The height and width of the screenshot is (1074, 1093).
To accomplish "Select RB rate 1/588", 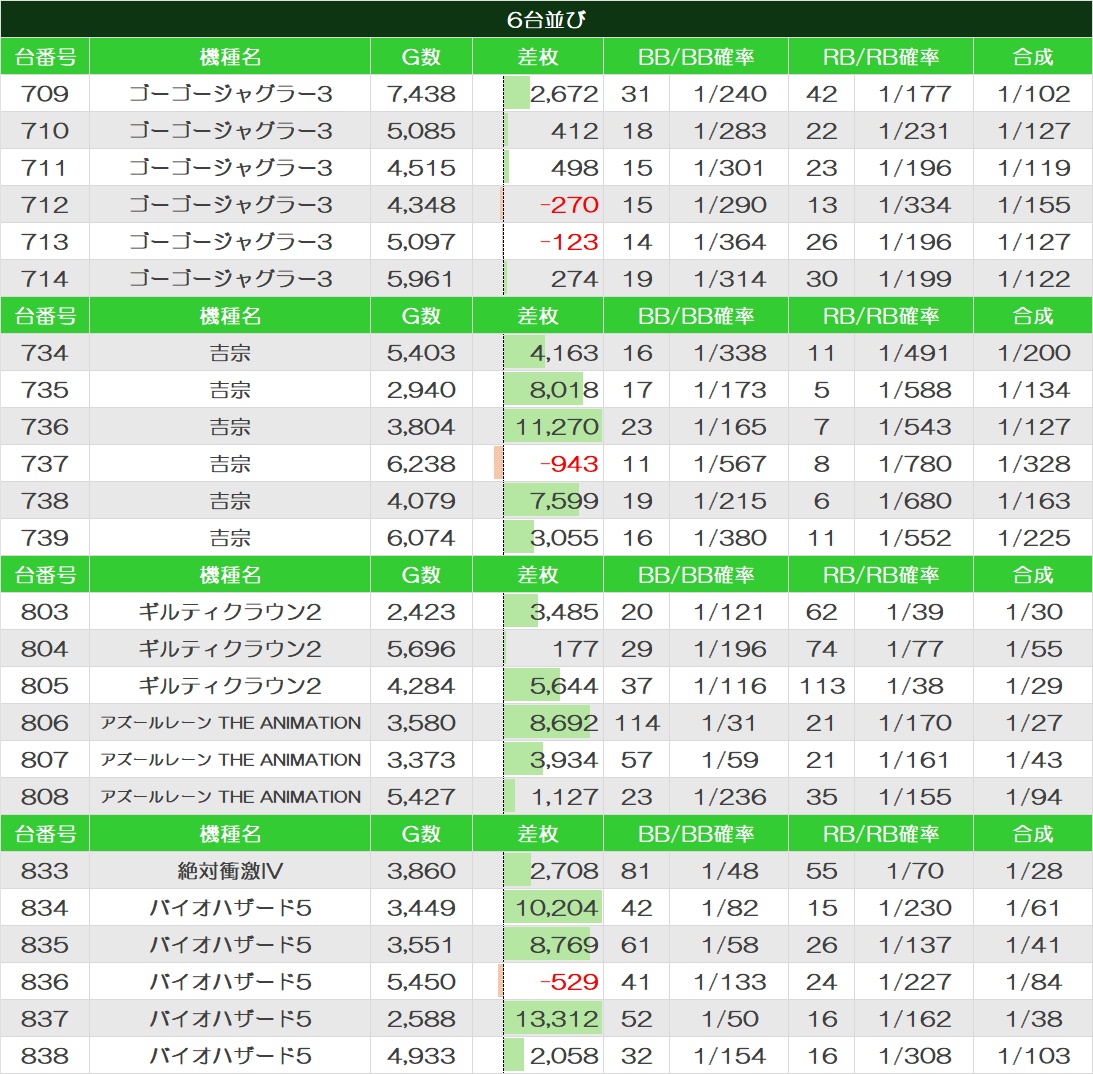I will [x=915, y=389].
